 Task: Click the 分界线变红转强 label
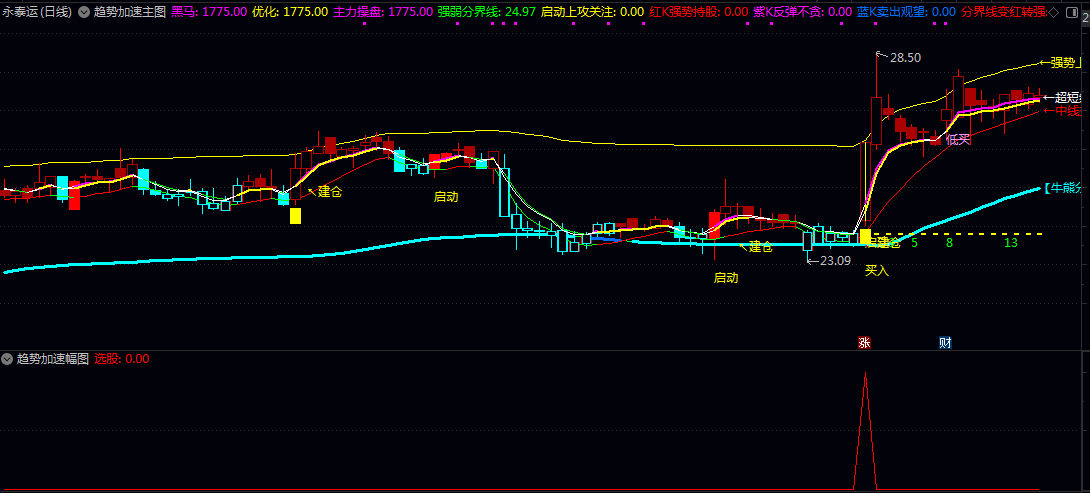tap(1003, 12)
